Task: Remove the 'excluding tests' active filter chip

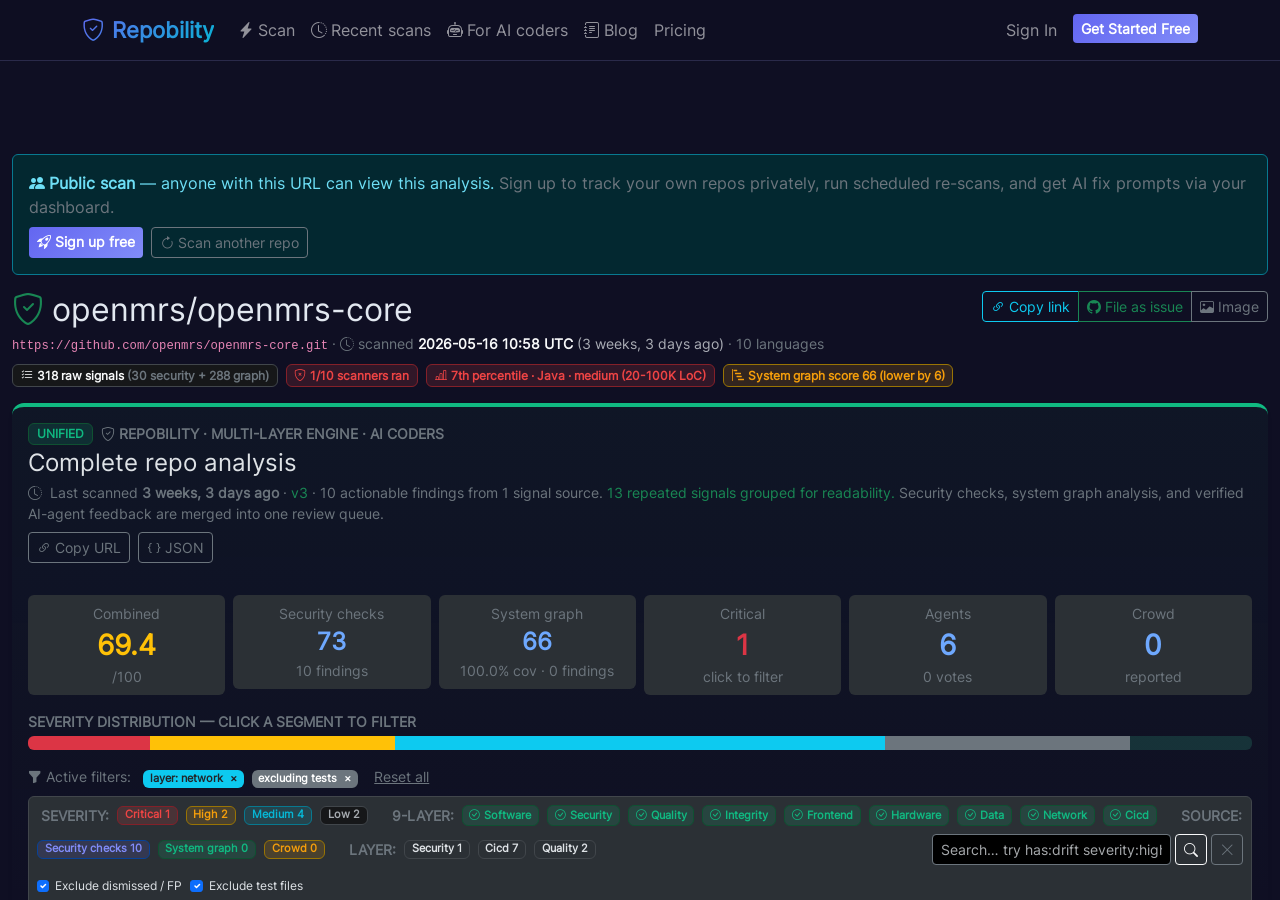Action: [x=348, y=779]
